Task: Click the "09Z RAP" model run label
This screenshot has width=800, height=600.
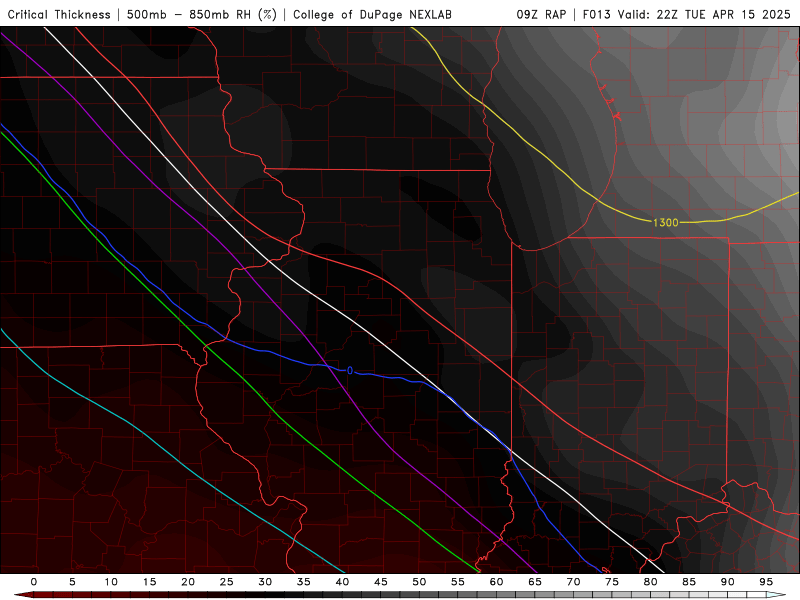Action: (541, 14)
